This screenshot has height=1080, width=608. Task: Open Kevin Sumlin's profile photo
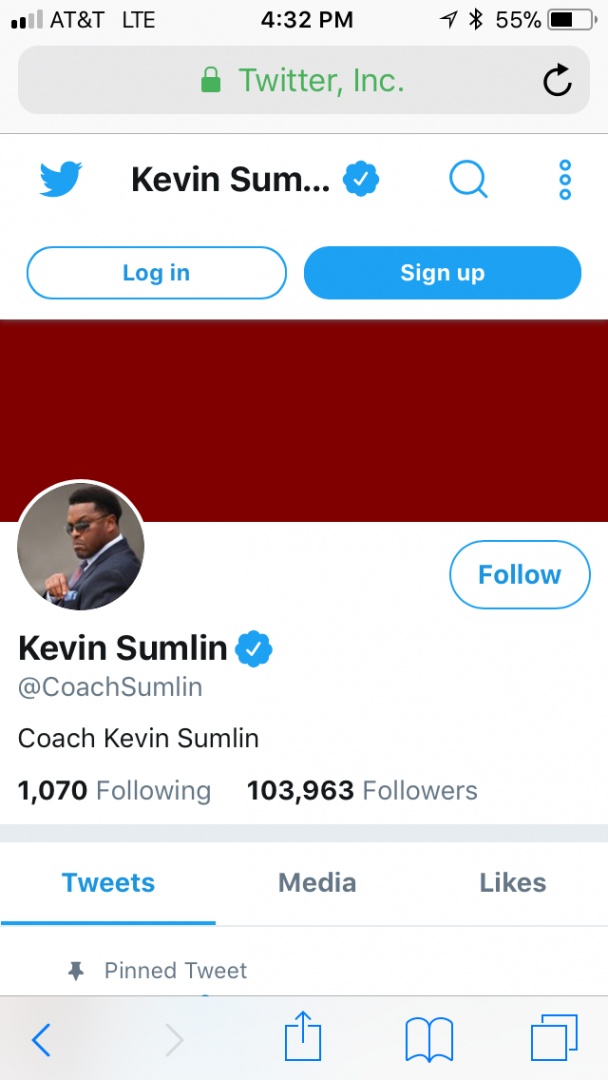coord(81,546)
